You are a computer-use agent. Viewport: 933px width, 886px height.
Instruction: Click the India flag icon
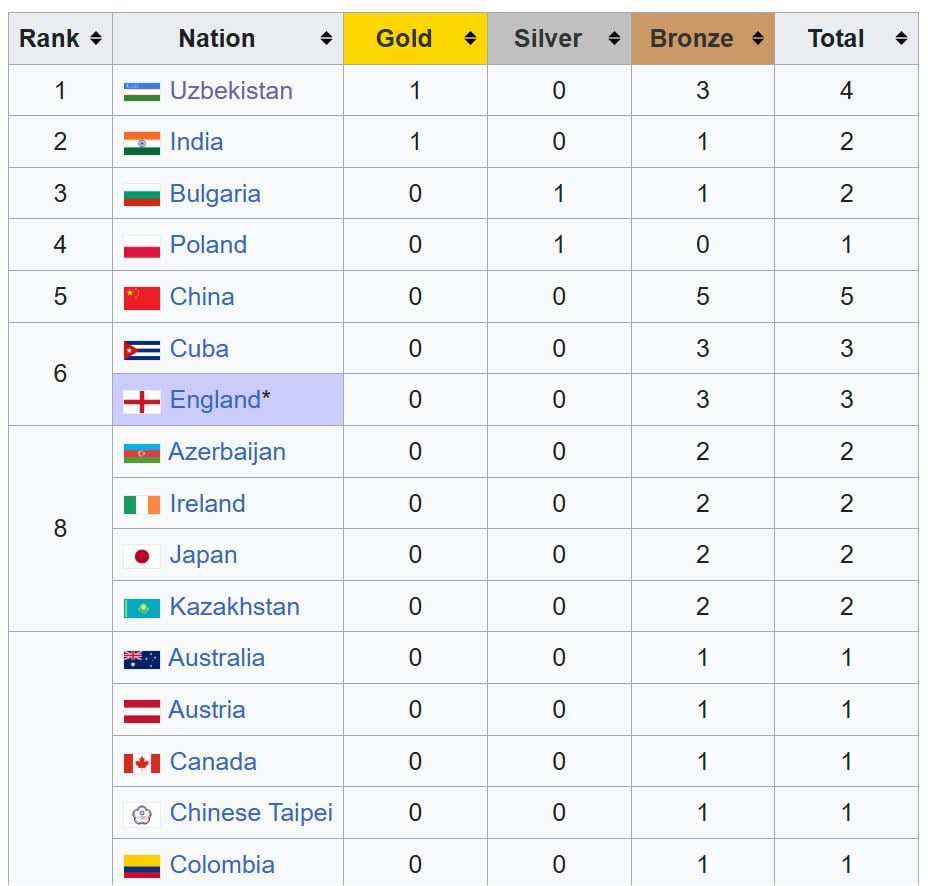(142, 143)
